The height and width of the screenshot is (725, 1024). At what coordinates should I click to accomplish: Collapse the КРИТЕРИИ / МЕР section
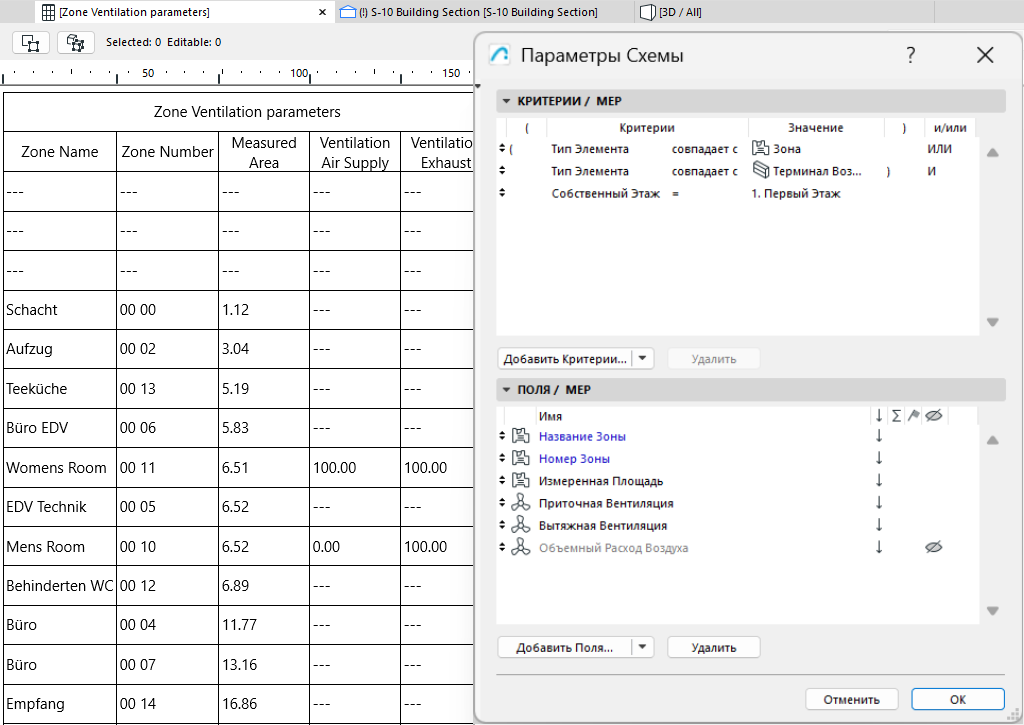[x=507, y=102]
